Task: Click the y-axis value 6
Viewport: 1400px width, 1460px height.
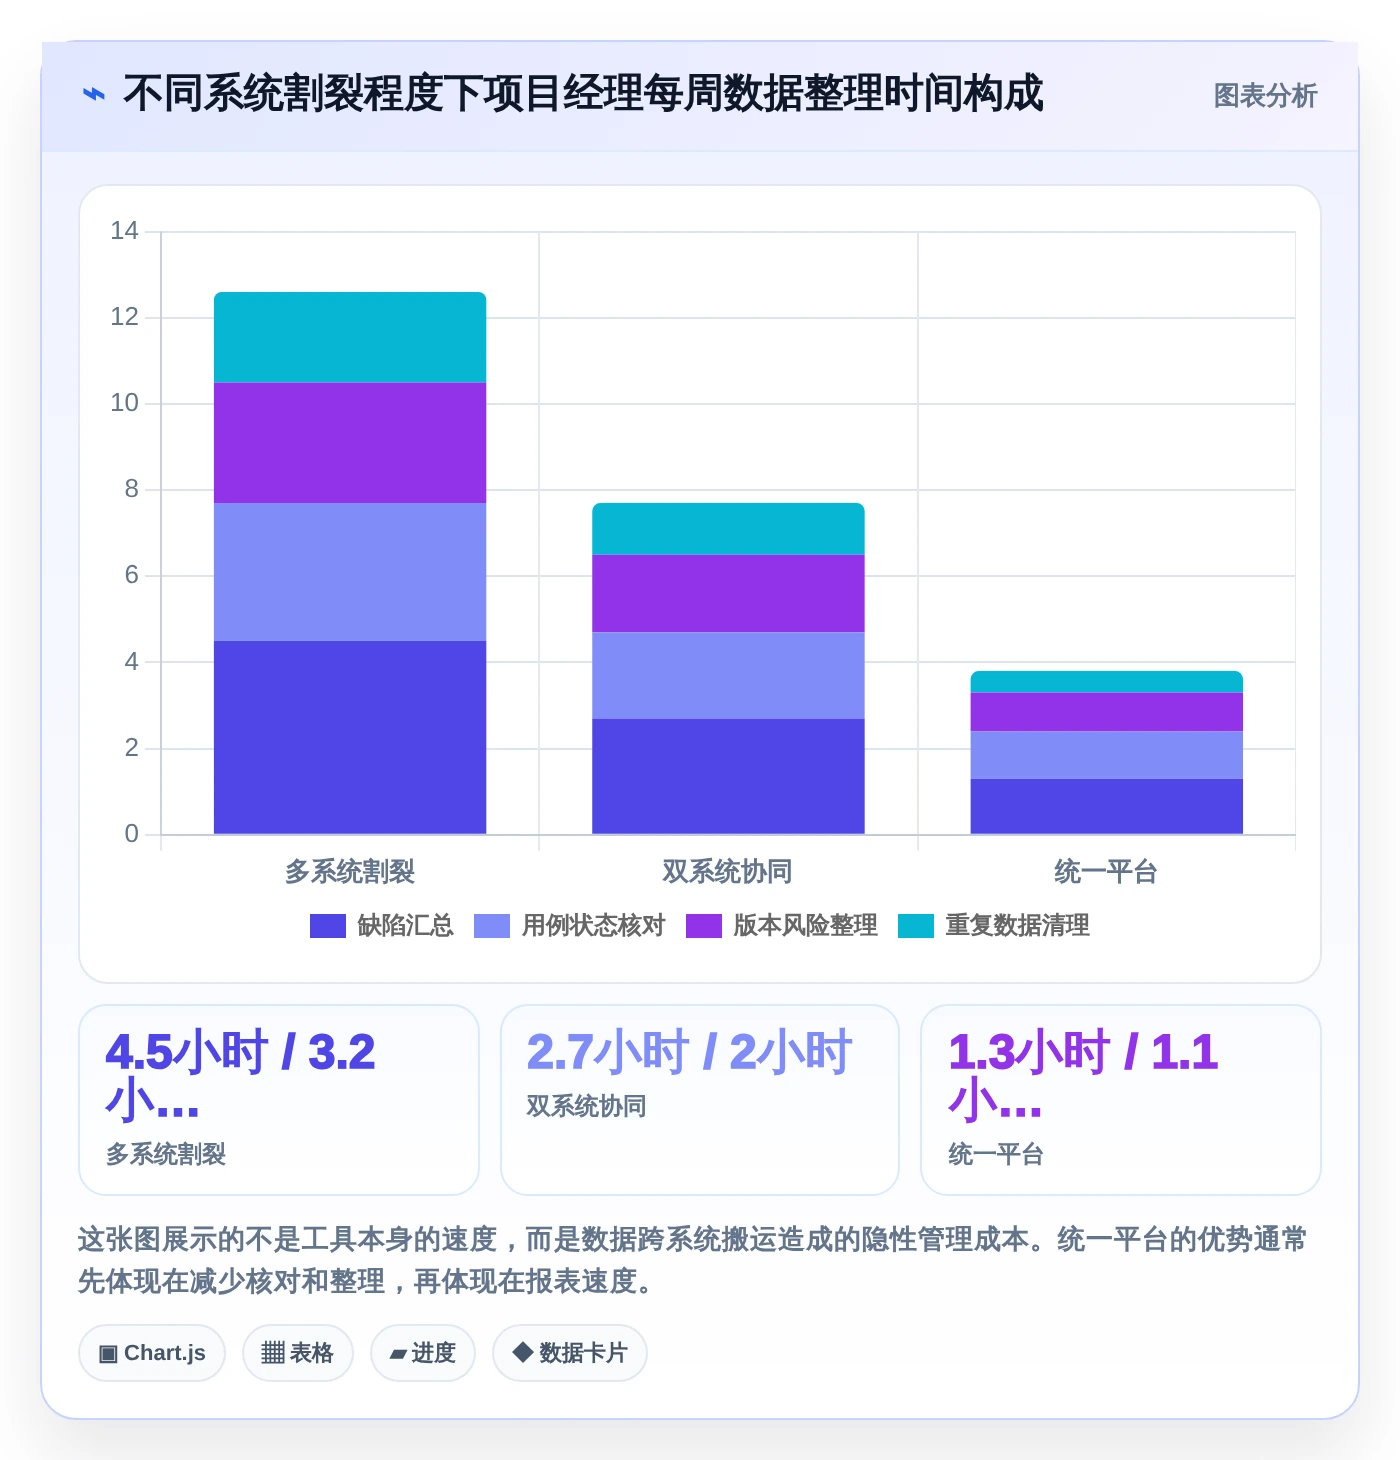Action: click(x=131, y=575)
